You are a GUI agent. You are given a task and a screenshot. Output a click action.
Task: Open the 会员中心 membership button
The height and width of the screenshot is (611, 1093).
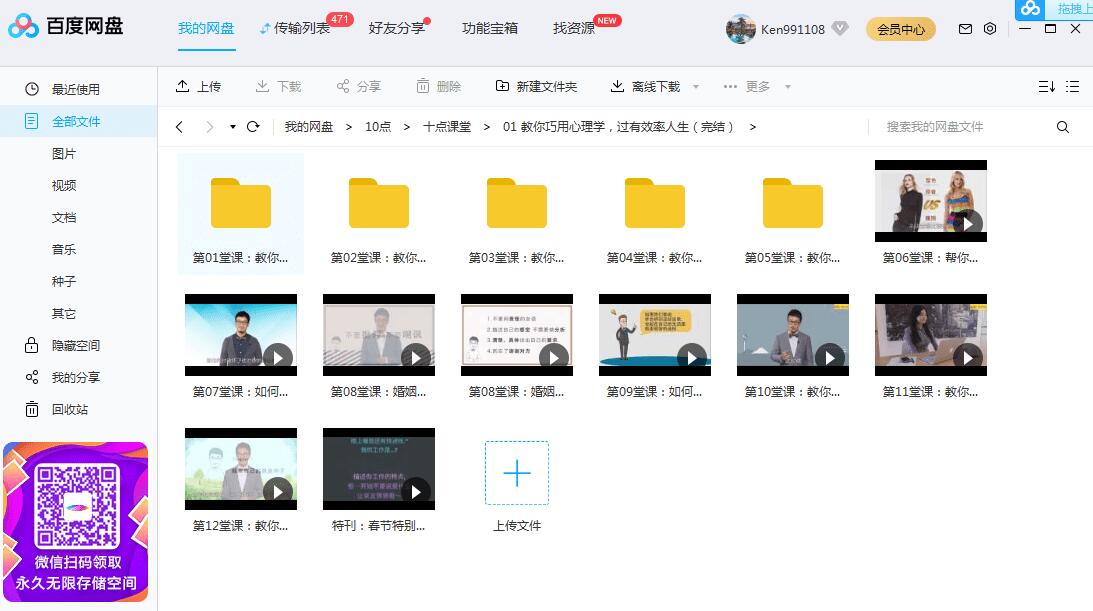[899, 29]
